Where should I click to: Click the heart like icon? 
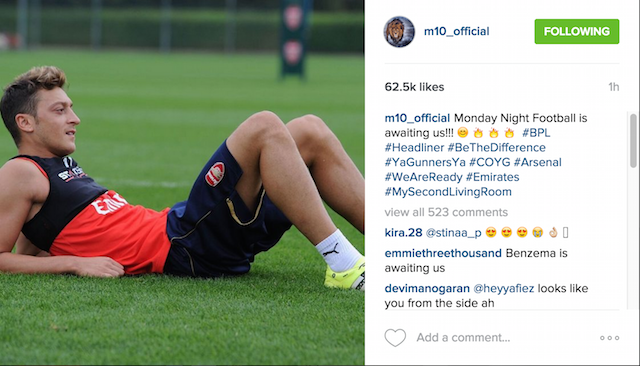click(395, 337)
